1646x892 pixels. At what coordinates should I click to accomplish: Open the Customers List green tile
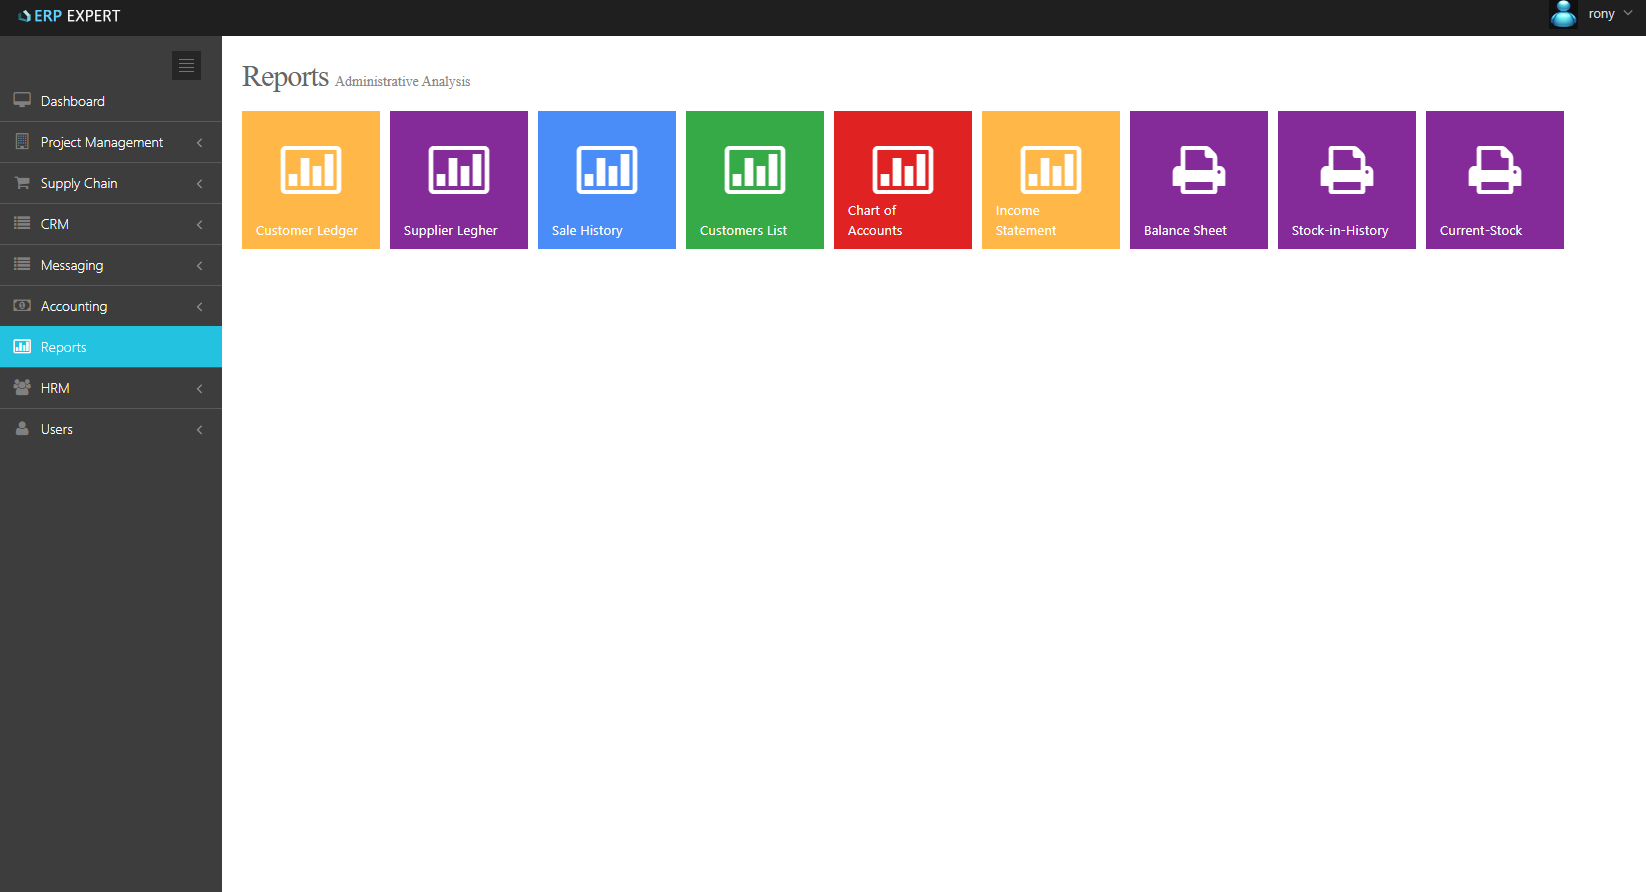(754, 180)
